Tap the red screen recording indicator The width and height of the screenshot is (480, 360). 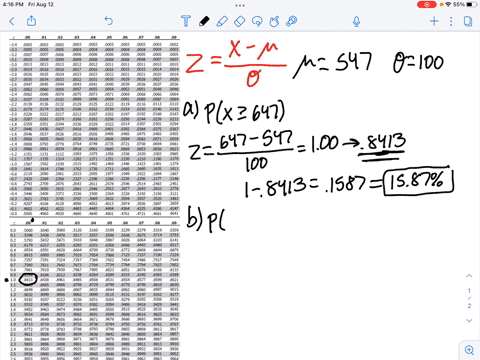426,5
